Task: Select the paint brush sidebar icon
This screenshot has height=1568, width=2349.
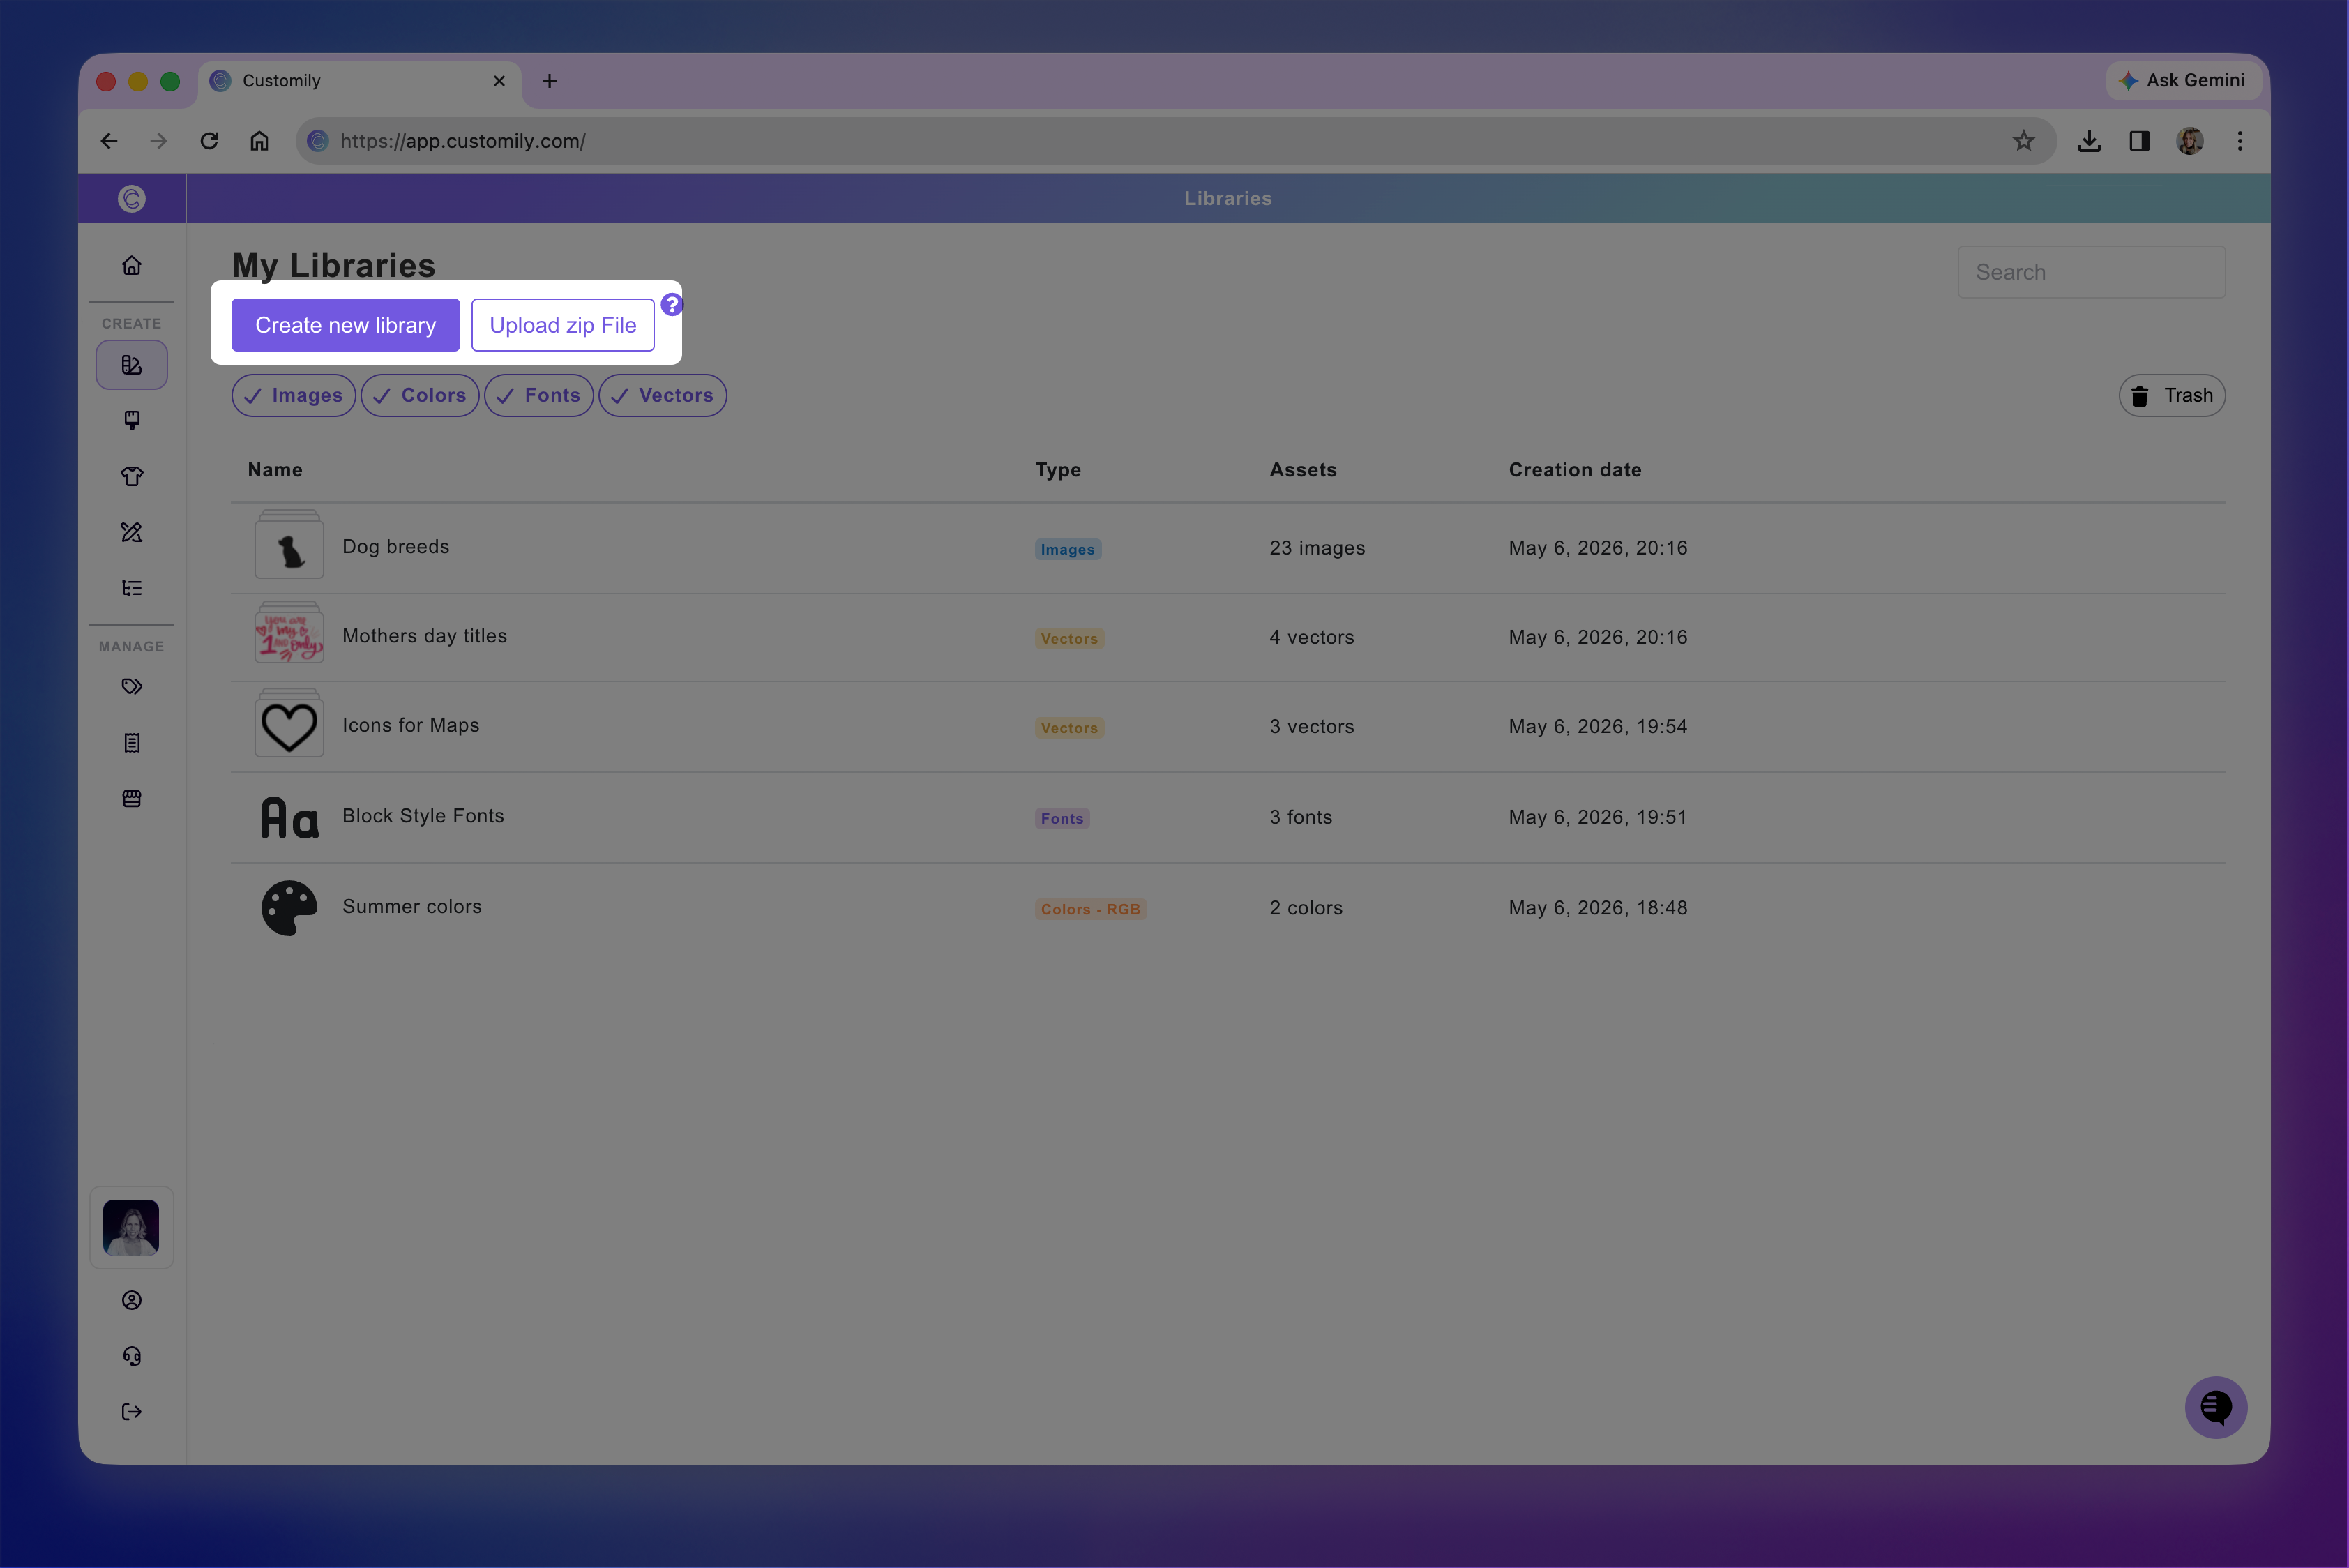Action: 131,420
